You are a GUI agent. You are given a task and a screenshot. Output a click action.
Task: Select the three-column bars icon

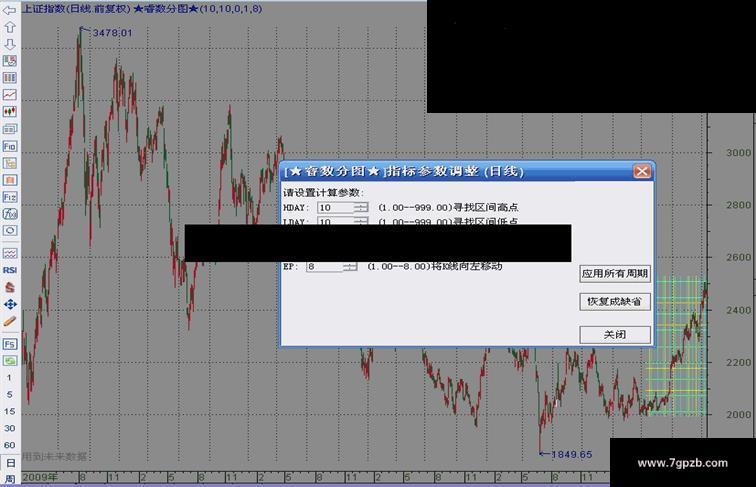click(x=10, y=78)
